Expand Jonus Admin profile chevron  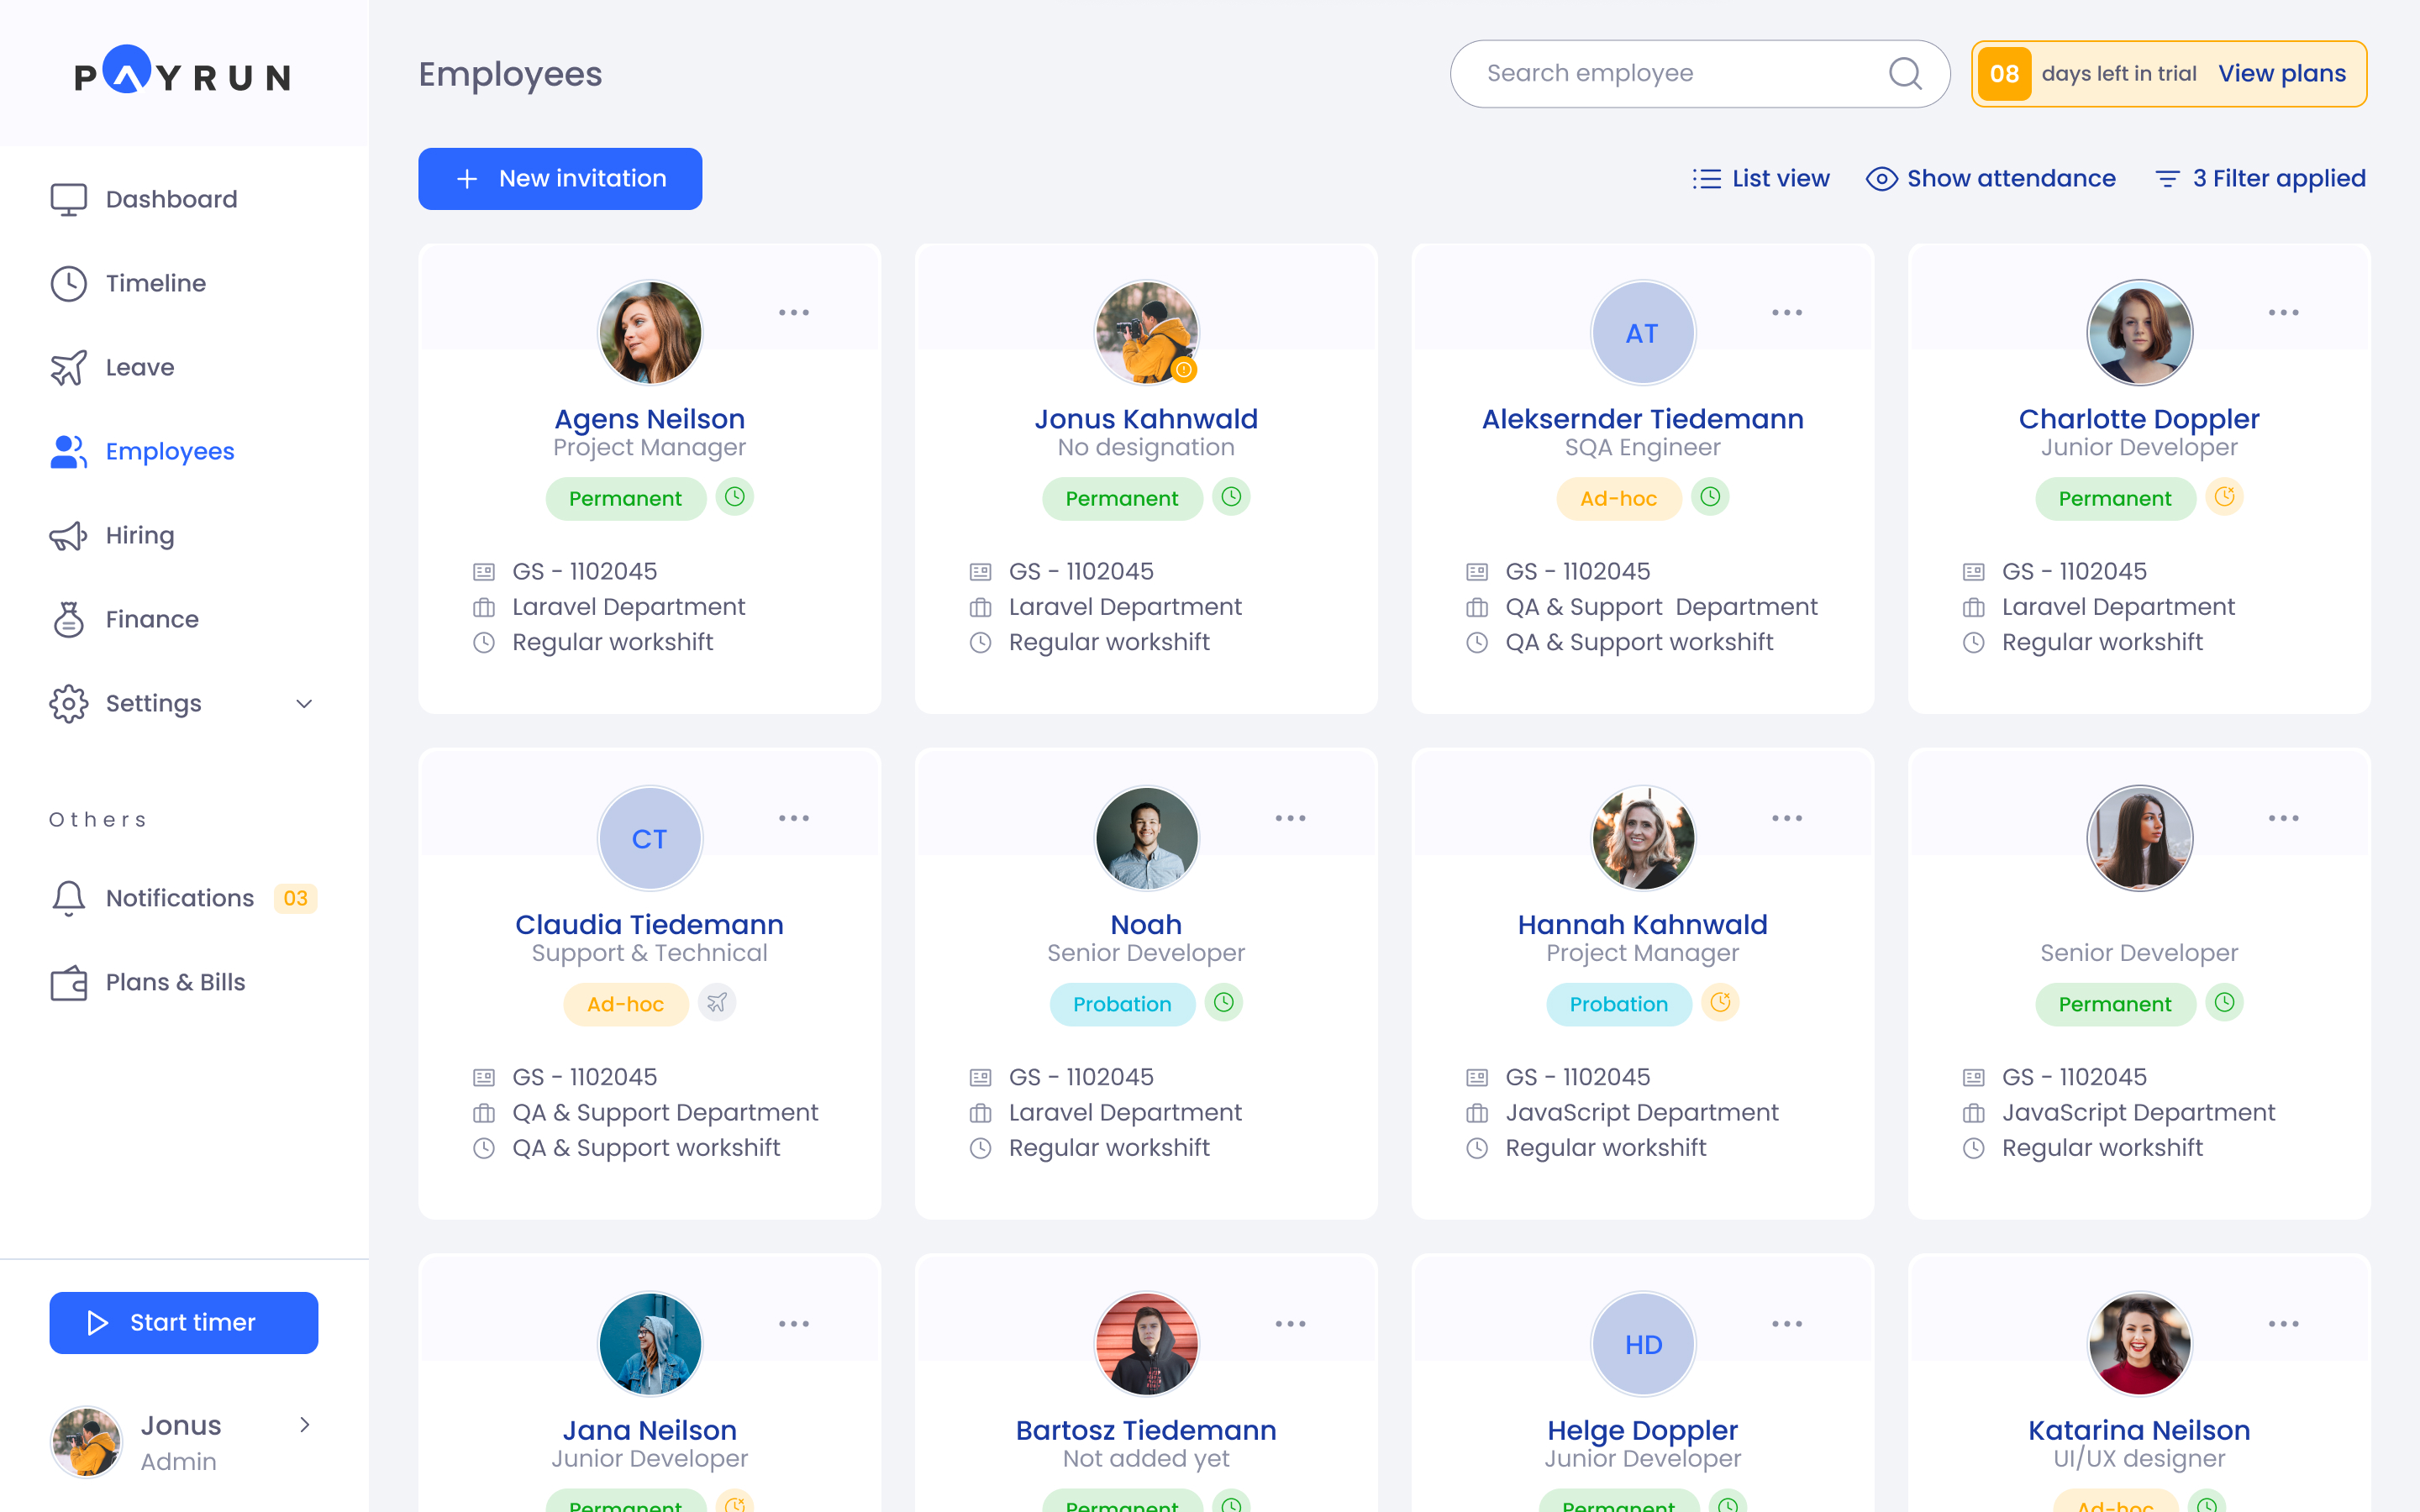(x=304, y=1425)
